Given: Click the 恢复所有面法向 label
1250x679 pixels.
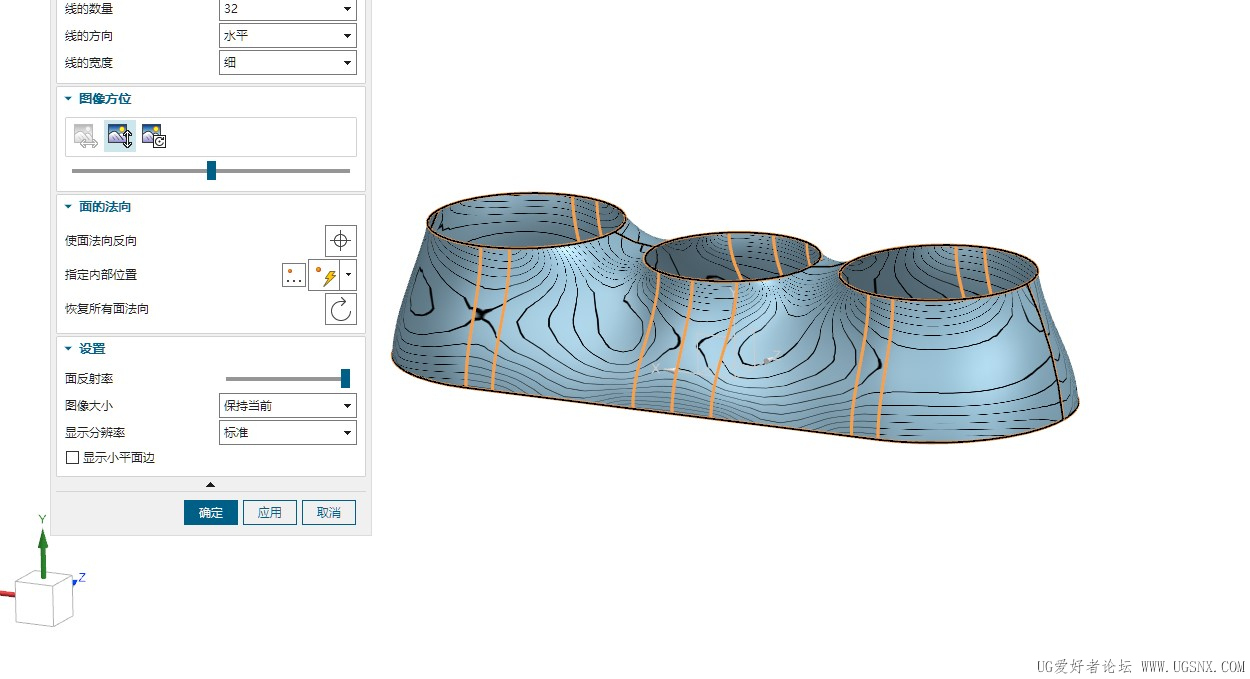Looking at the screenshot, I should (107, 309).
